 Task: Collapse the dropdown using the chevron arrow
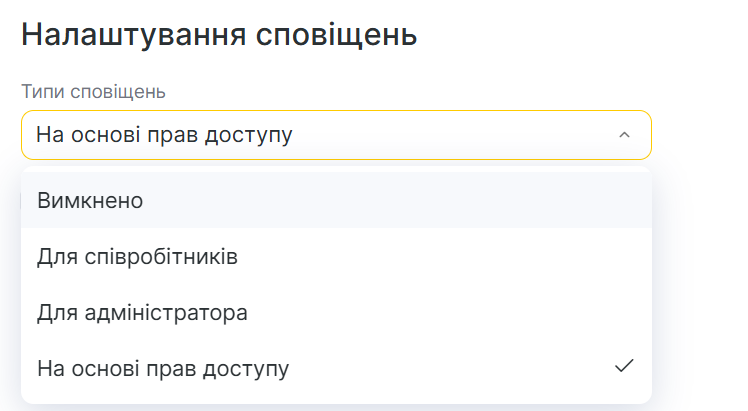tap(624, 135)
